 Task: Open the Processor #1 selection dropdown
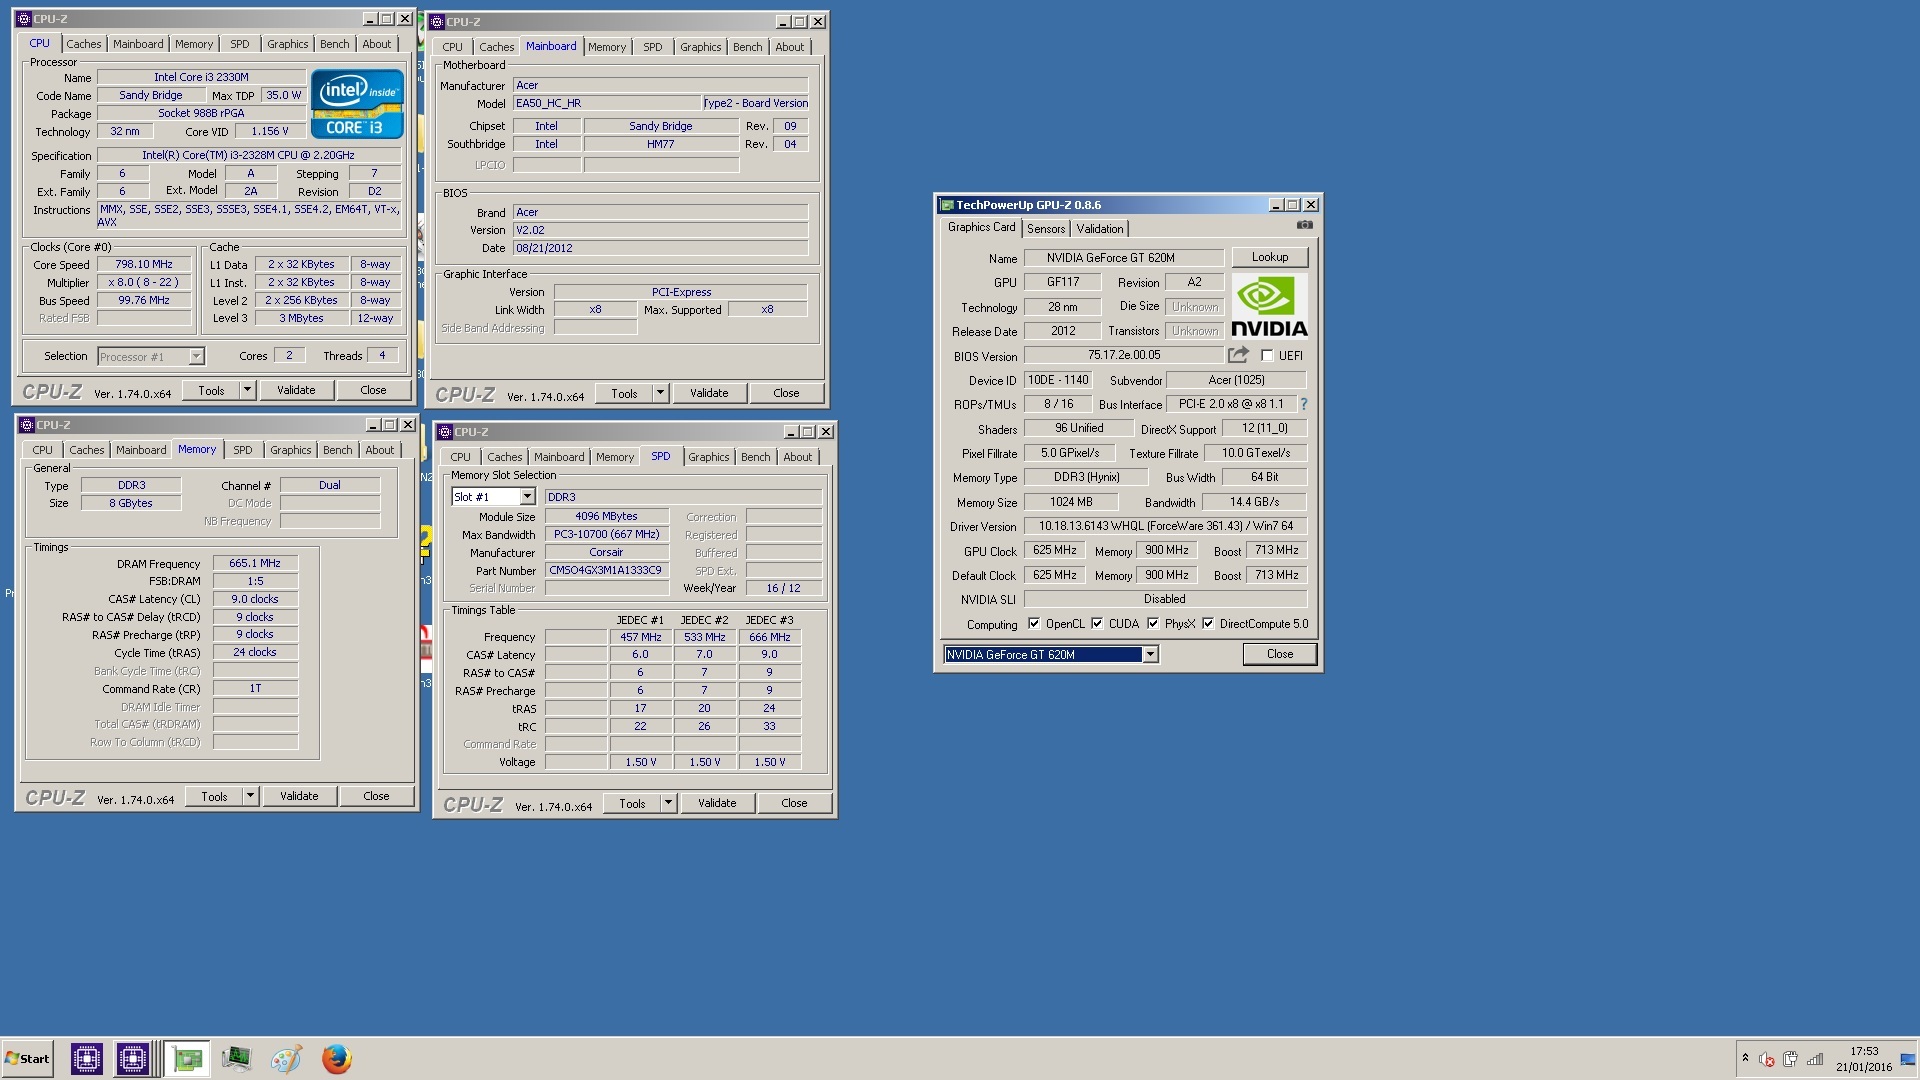[x=196, y=356]
